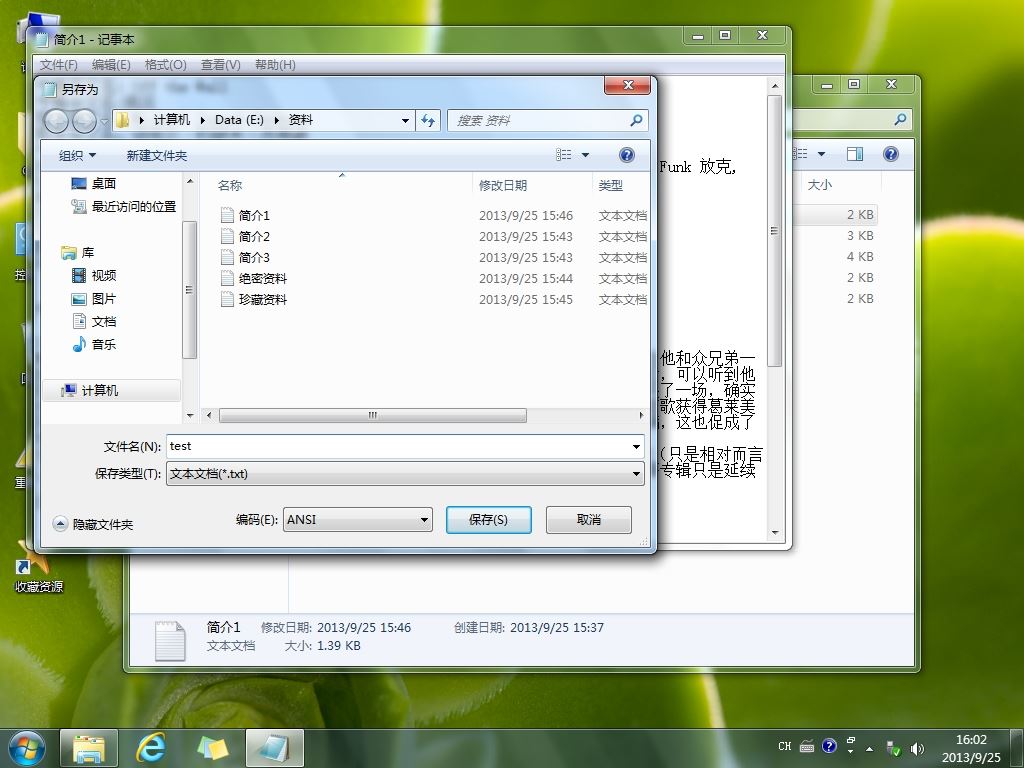Image resolution: width=1024 pixels, height=768 pixels.
Task: Select 简介3 file in the list
Action: tap(254, 257)
